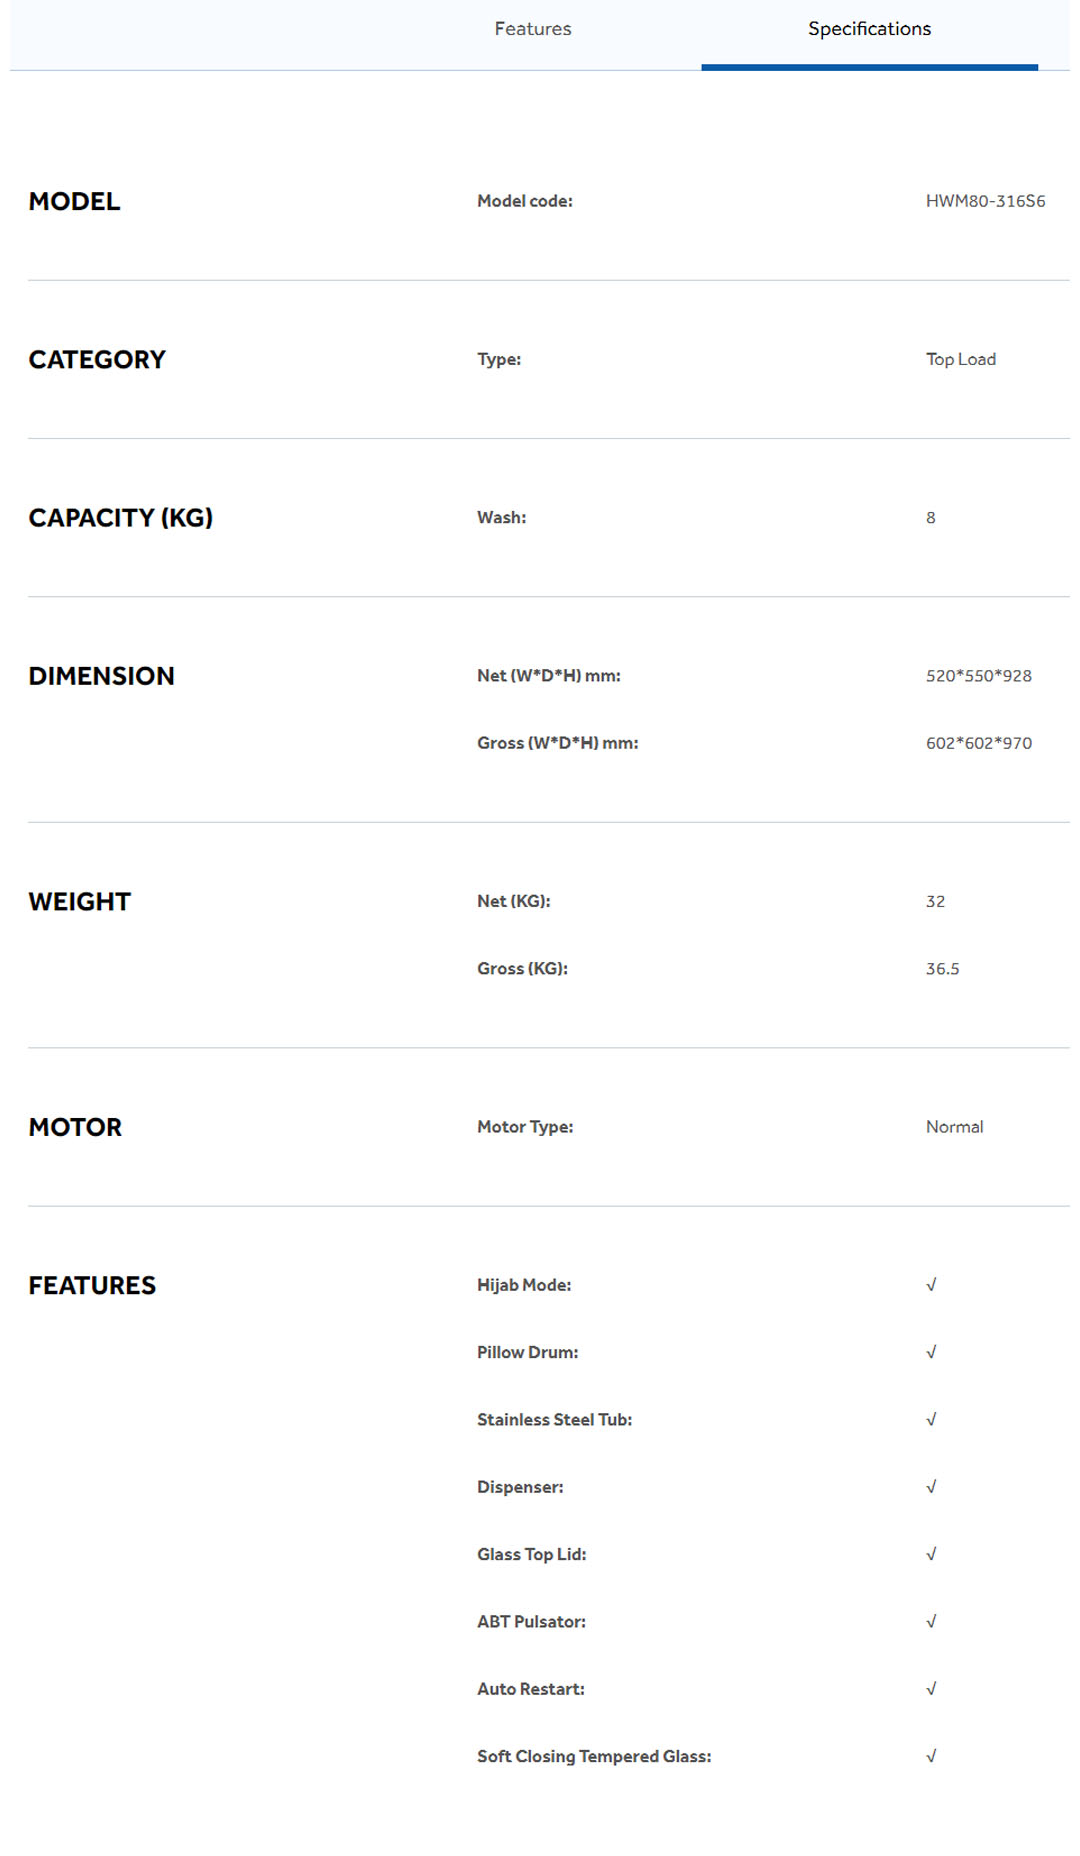Click the MODEL section heading
The image size is (1080, 1856).
click(74, 202)
